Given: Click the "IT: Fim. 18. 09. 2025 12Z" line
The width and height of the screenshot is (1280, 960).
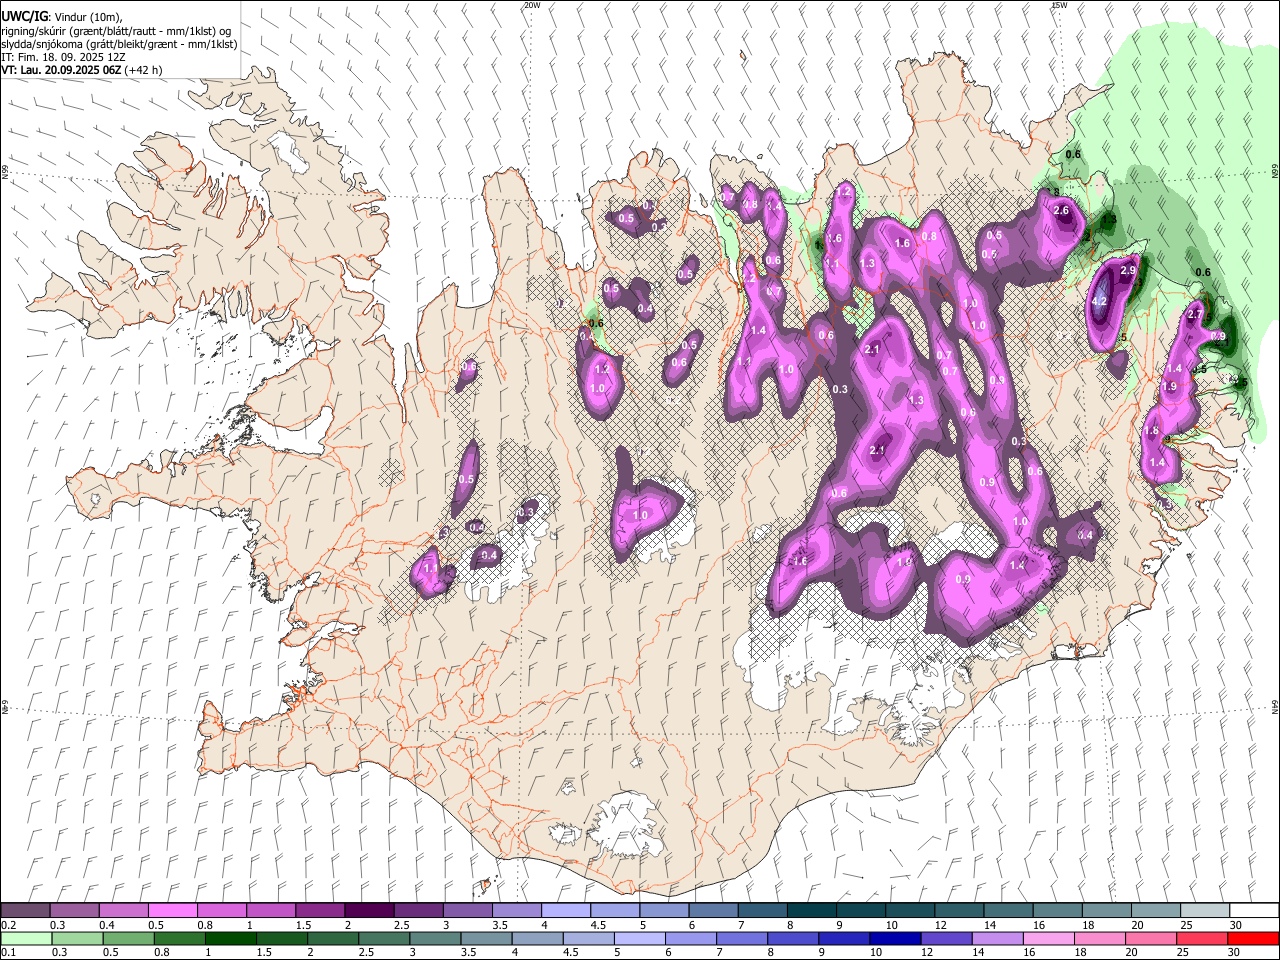Looking at the screenshot, I should click(63, 57).
